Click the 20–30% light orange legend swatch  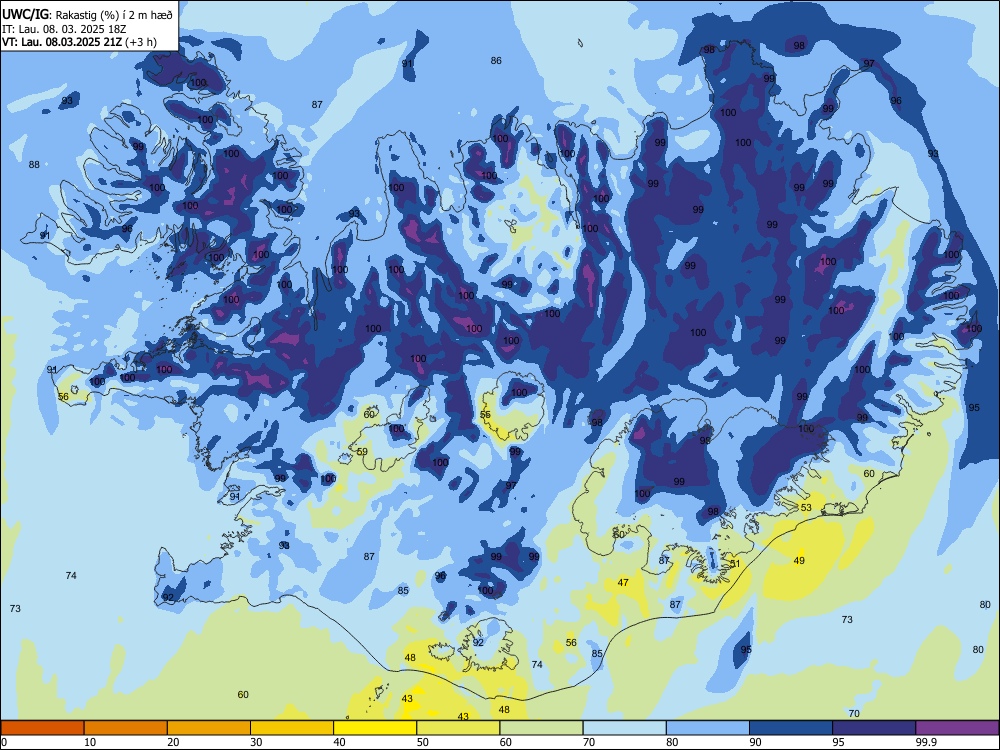(209, 728)
